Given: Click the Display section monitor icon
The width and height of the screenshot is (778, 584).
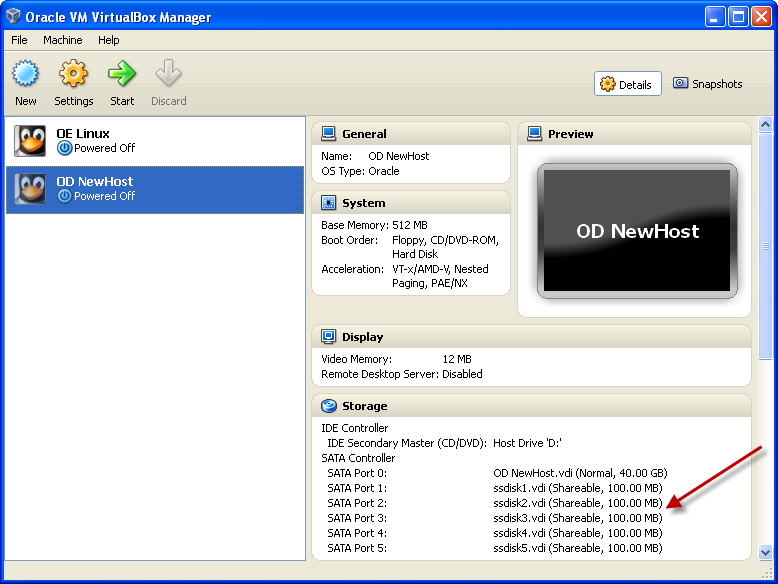Looking at the screenshot, I should [x=328, y=336].
